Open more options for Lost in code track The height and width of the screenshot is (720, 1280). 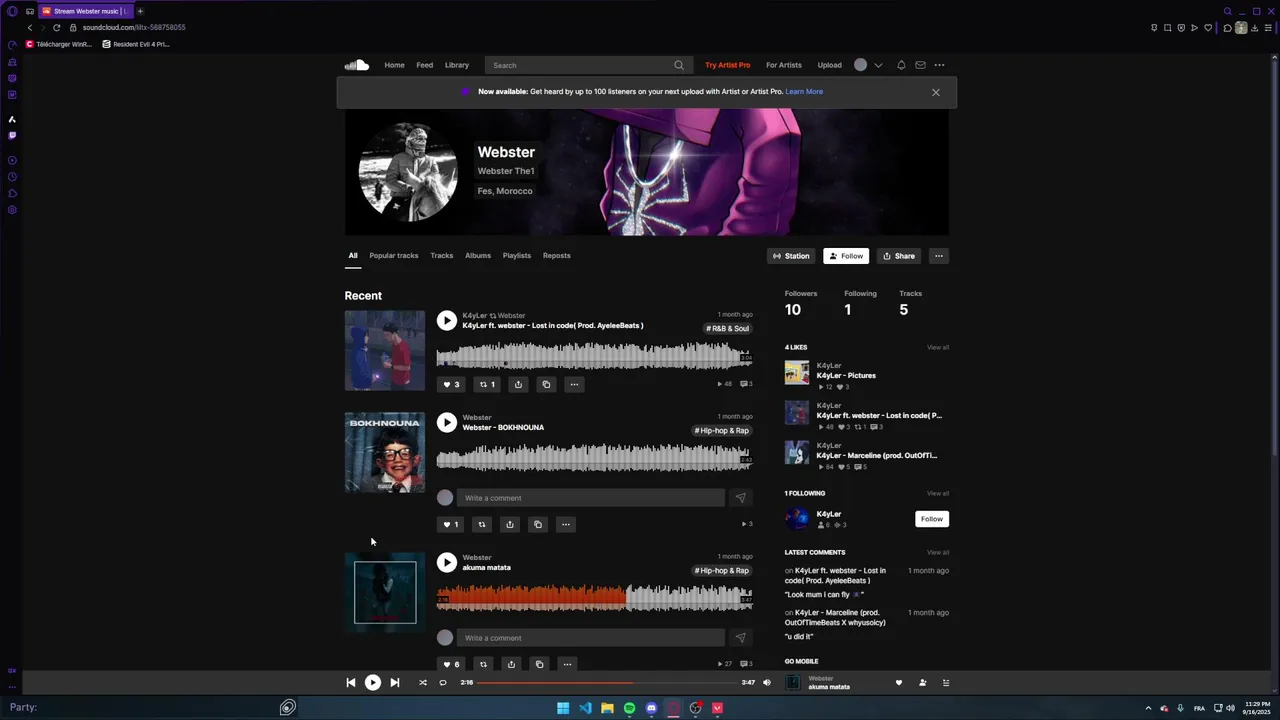574,384
